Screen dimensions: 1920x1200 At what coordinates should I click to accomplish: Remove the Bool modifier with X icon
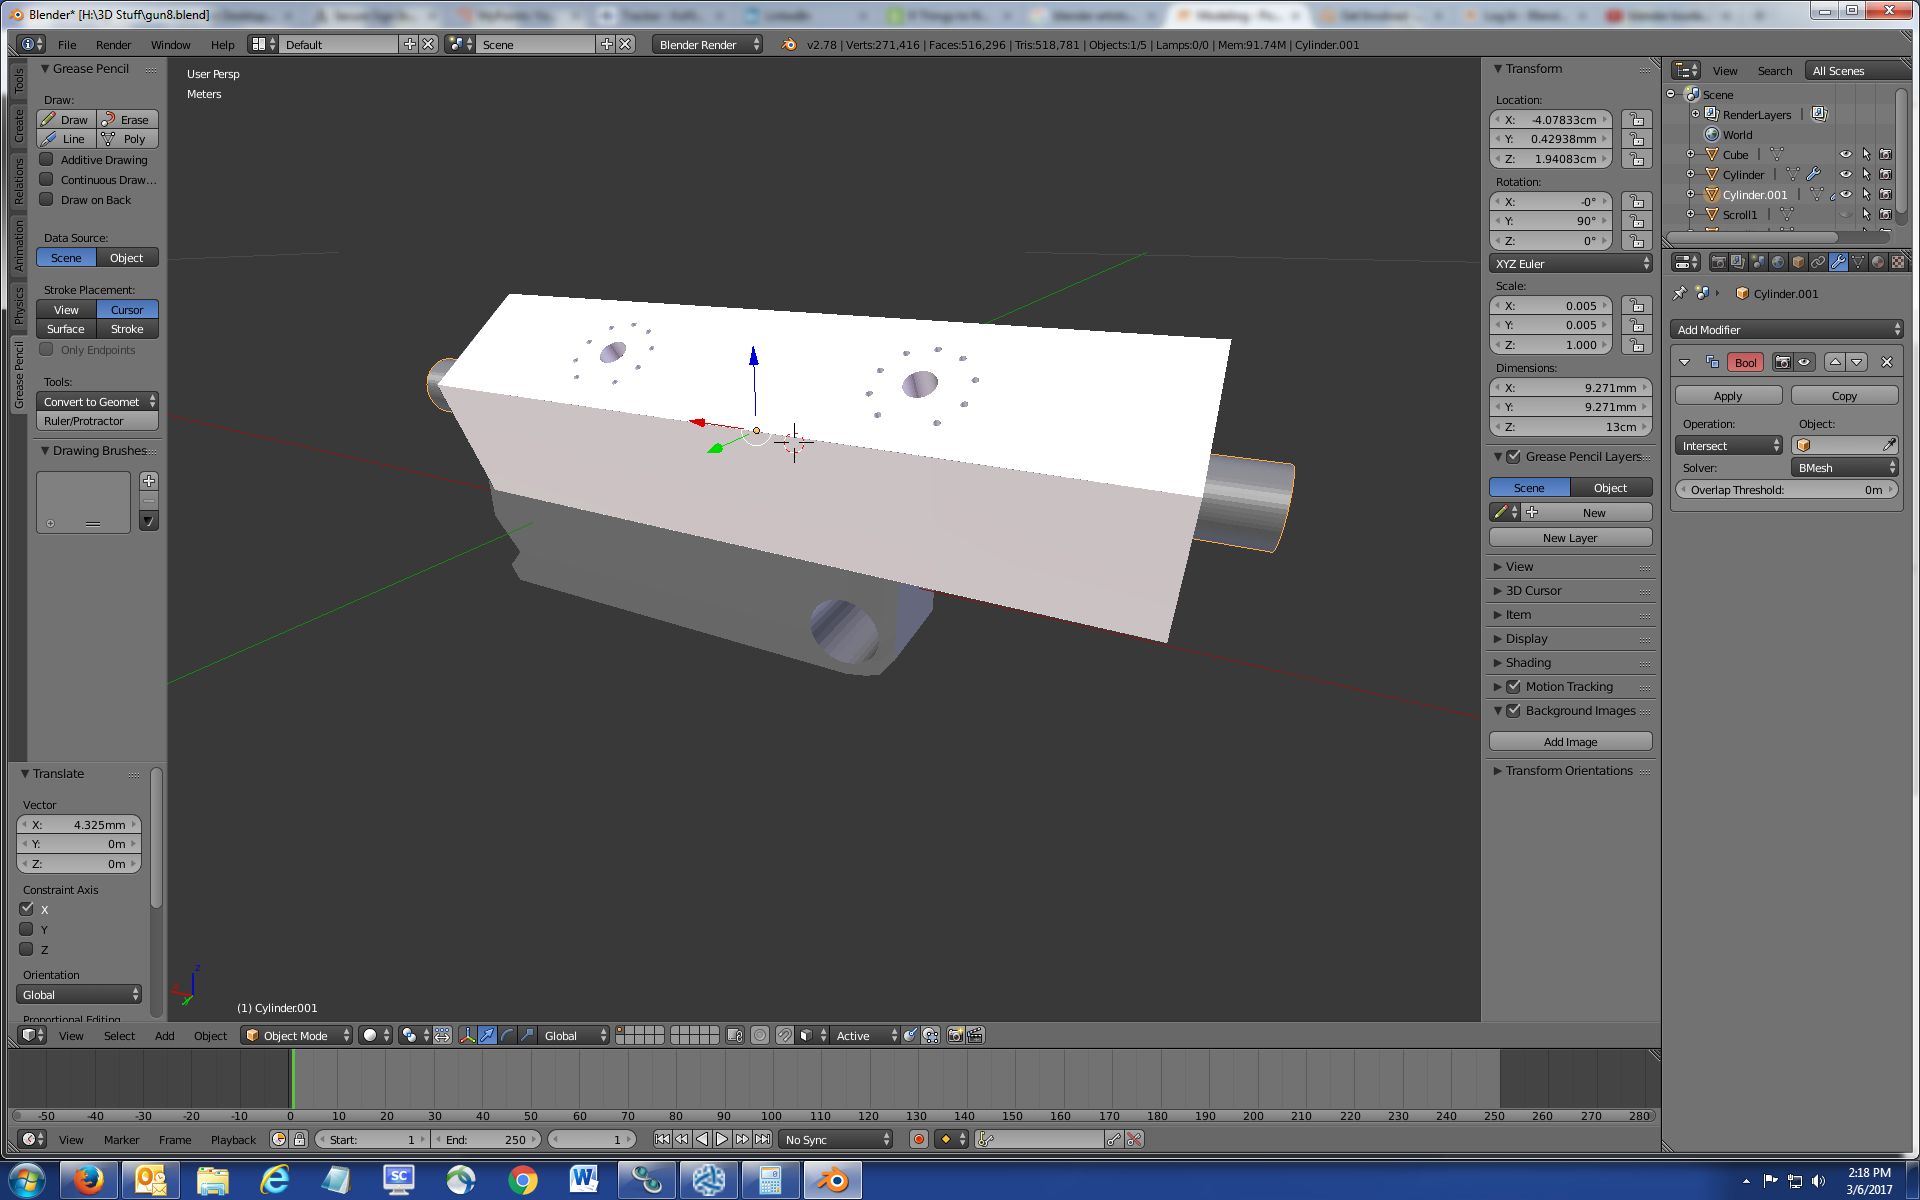coord(1887,362)
